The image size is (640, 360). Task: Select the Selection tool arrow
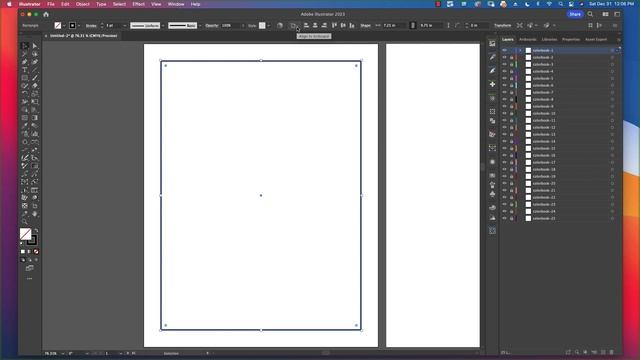coord(25,46)
